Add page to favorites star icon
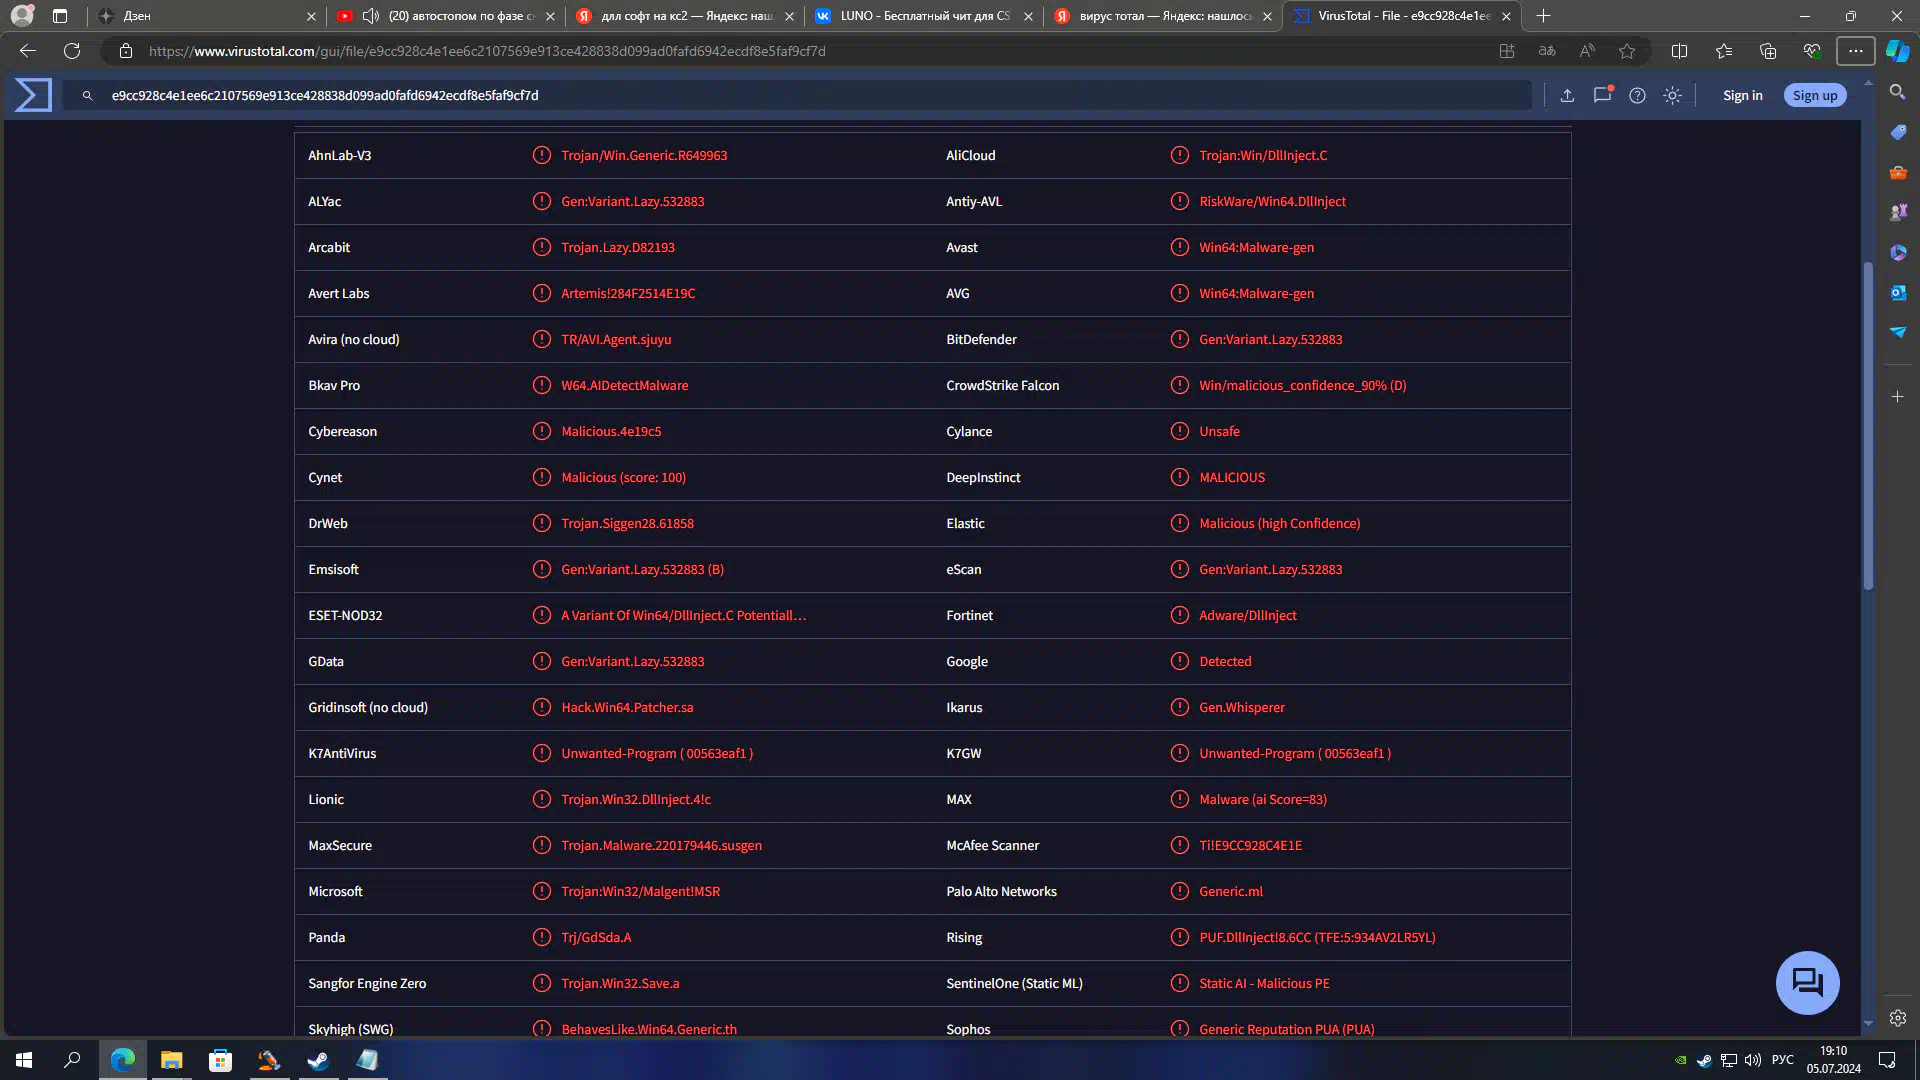This screenshot has height=1080, width=1920. [1627, 51]
